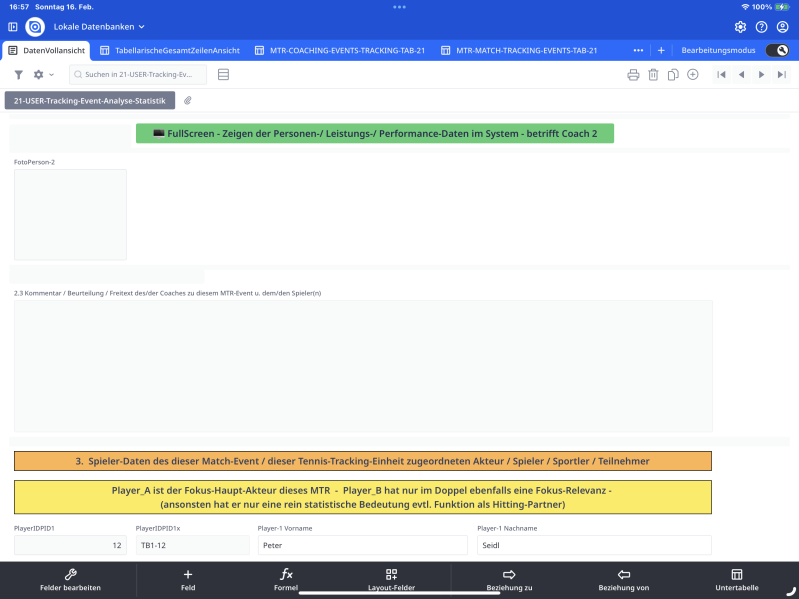Open settings gear in top bar
799x599 pixels.
pyautogui.click(x=740, y=27)
